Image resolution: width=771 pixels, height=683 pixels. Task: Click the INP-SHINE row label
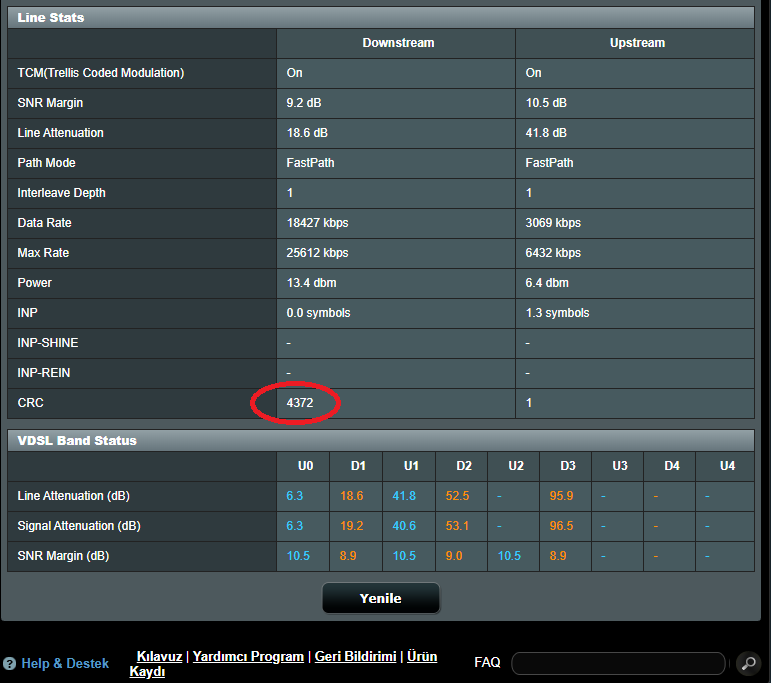(48, 343)
